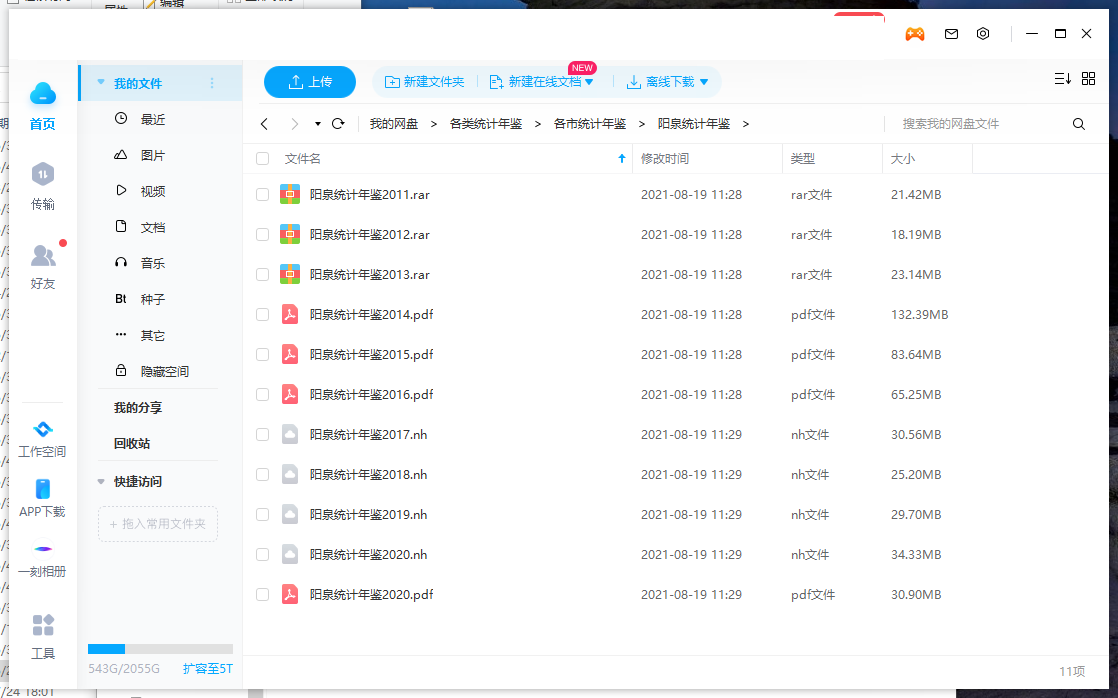1118x698 pixels.
Task: Go forward with the right arrow
Action: click(294, 124)
